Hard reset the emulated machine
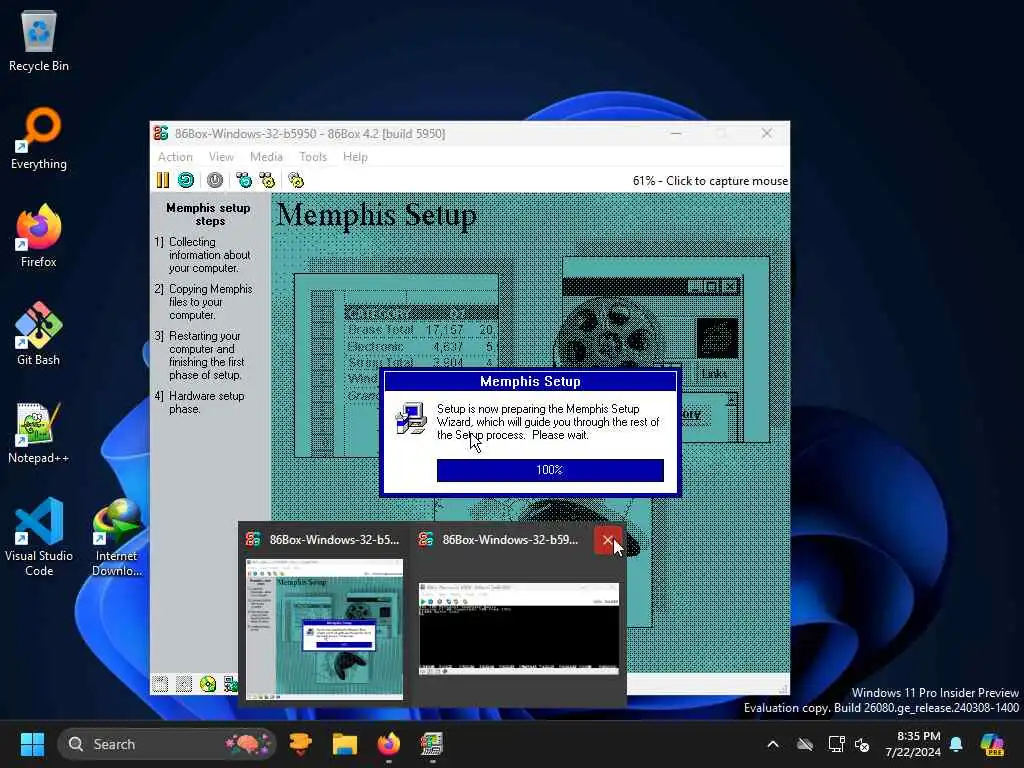1024x768 pixels. (186, 180)
